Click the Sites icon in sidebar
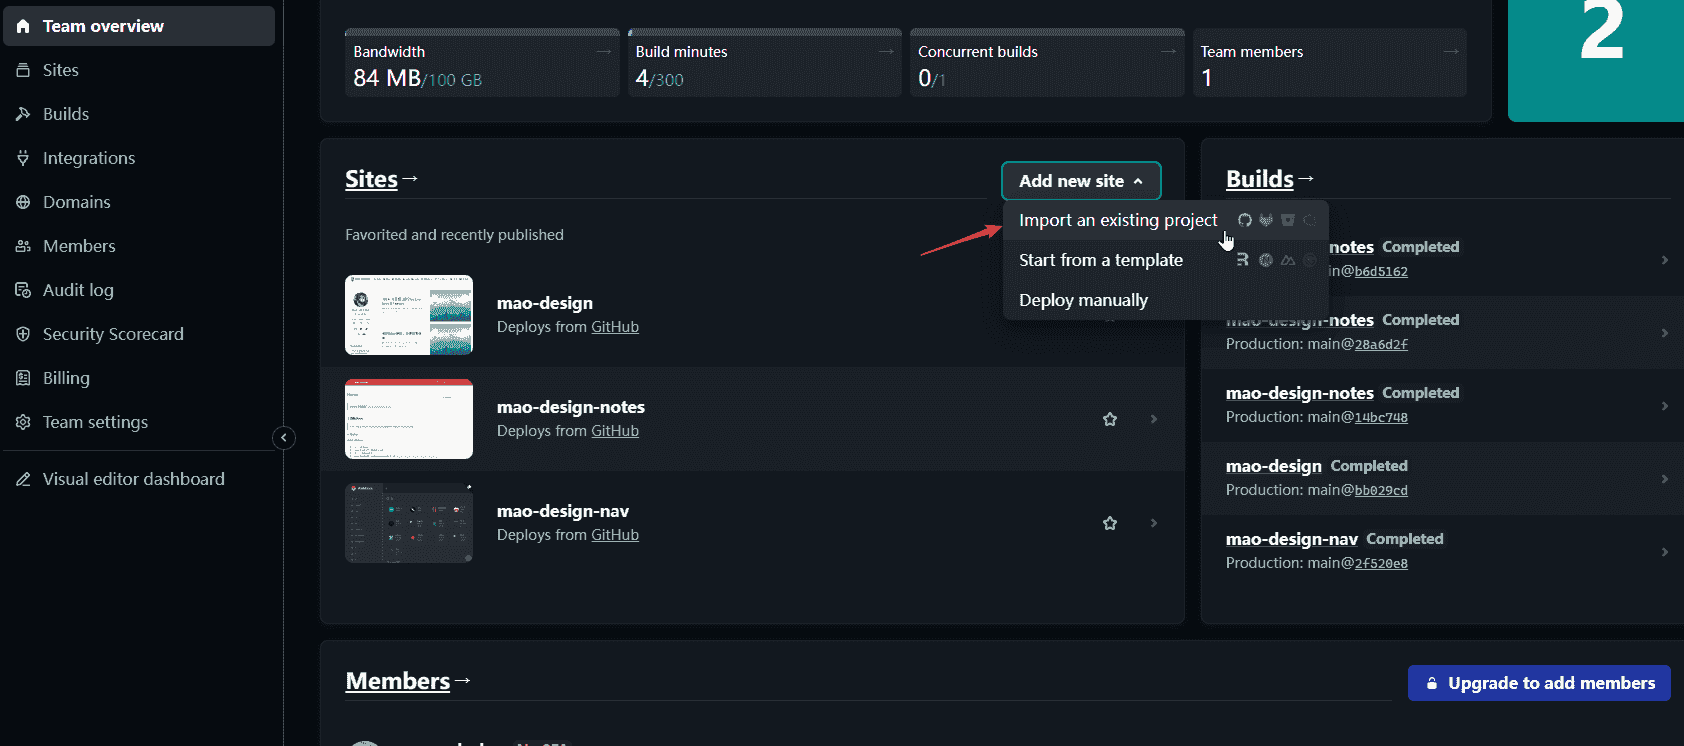The height and width of the screenshot is (746, 1684). coord(23,70)
